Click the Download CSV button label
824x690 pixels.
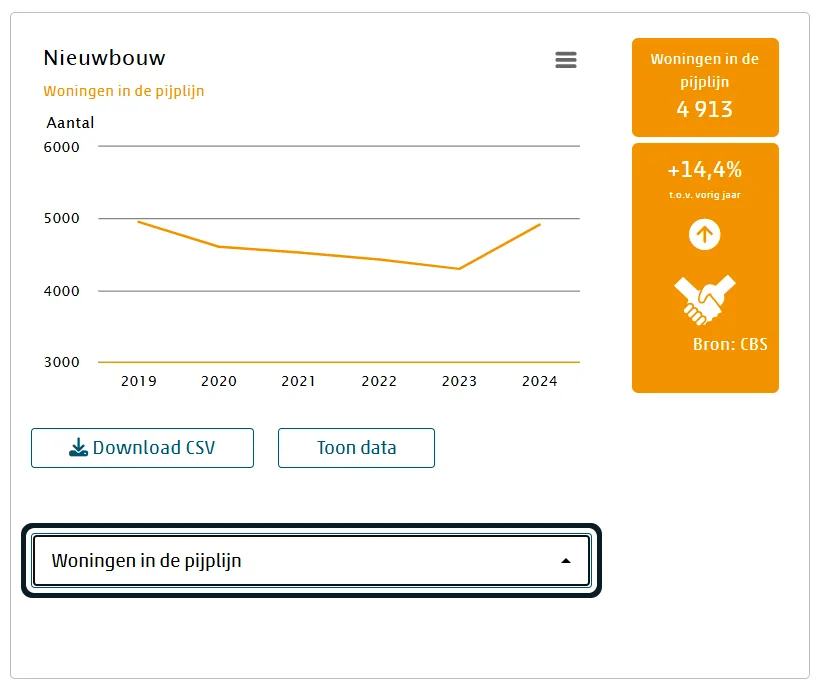(x=154, y=448)
